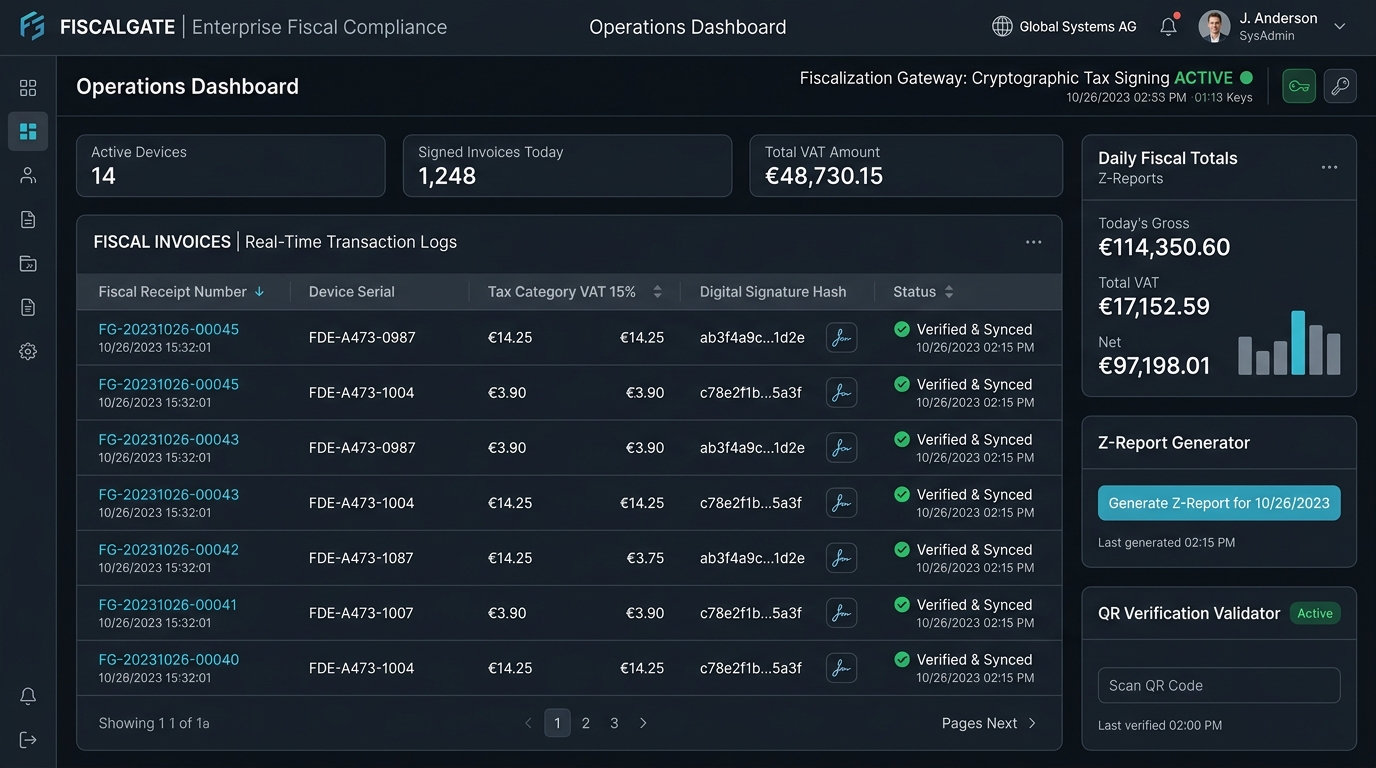Click the bell icon in the left sidebar
The height and width of the screenshot is (768, 1376).
pos(28,696)
